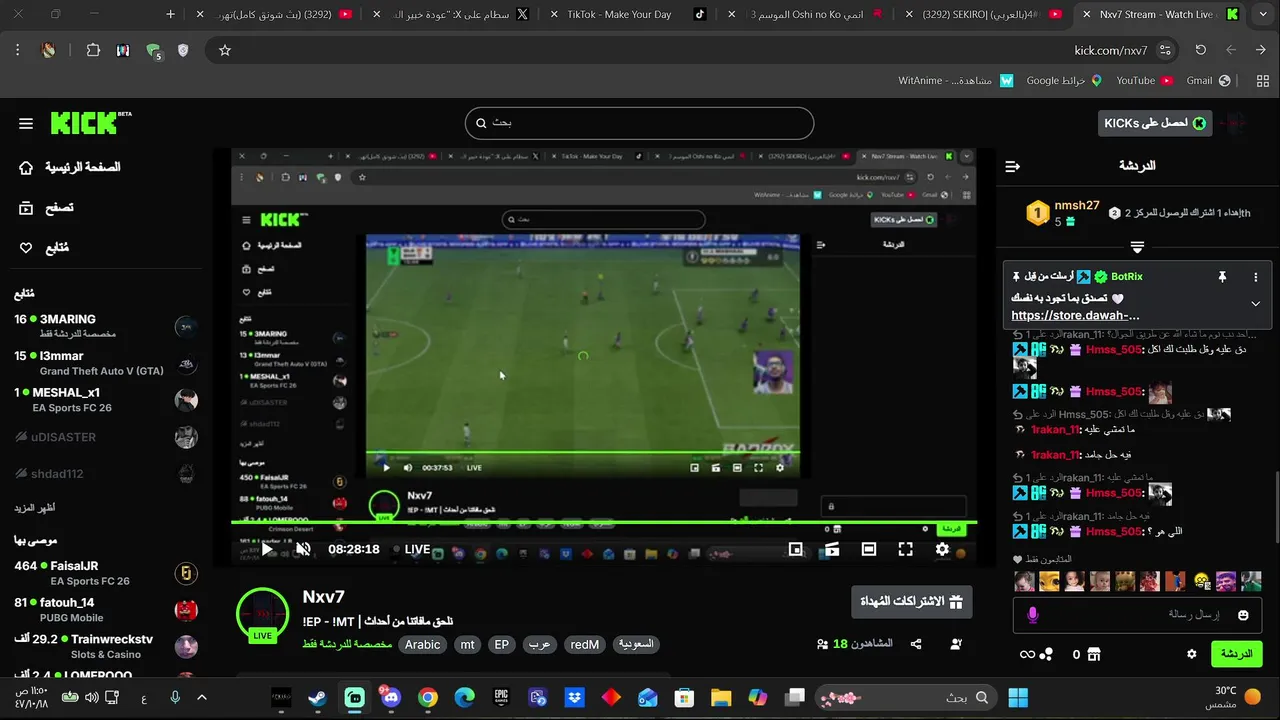The image size is (1280, 720).
Task: Select the redM tag
Action: coord(584,645)
